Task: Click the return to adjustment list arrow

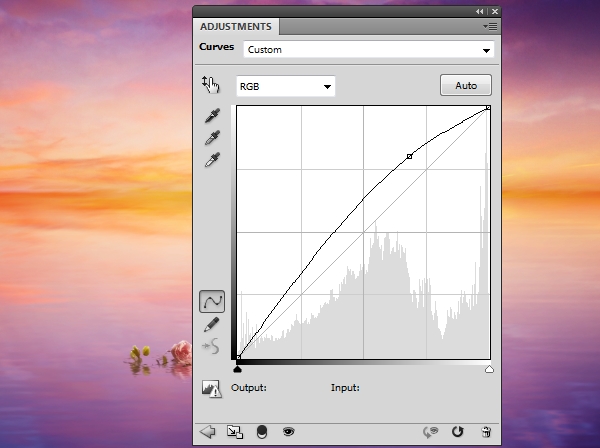Action: click(208, 432)
